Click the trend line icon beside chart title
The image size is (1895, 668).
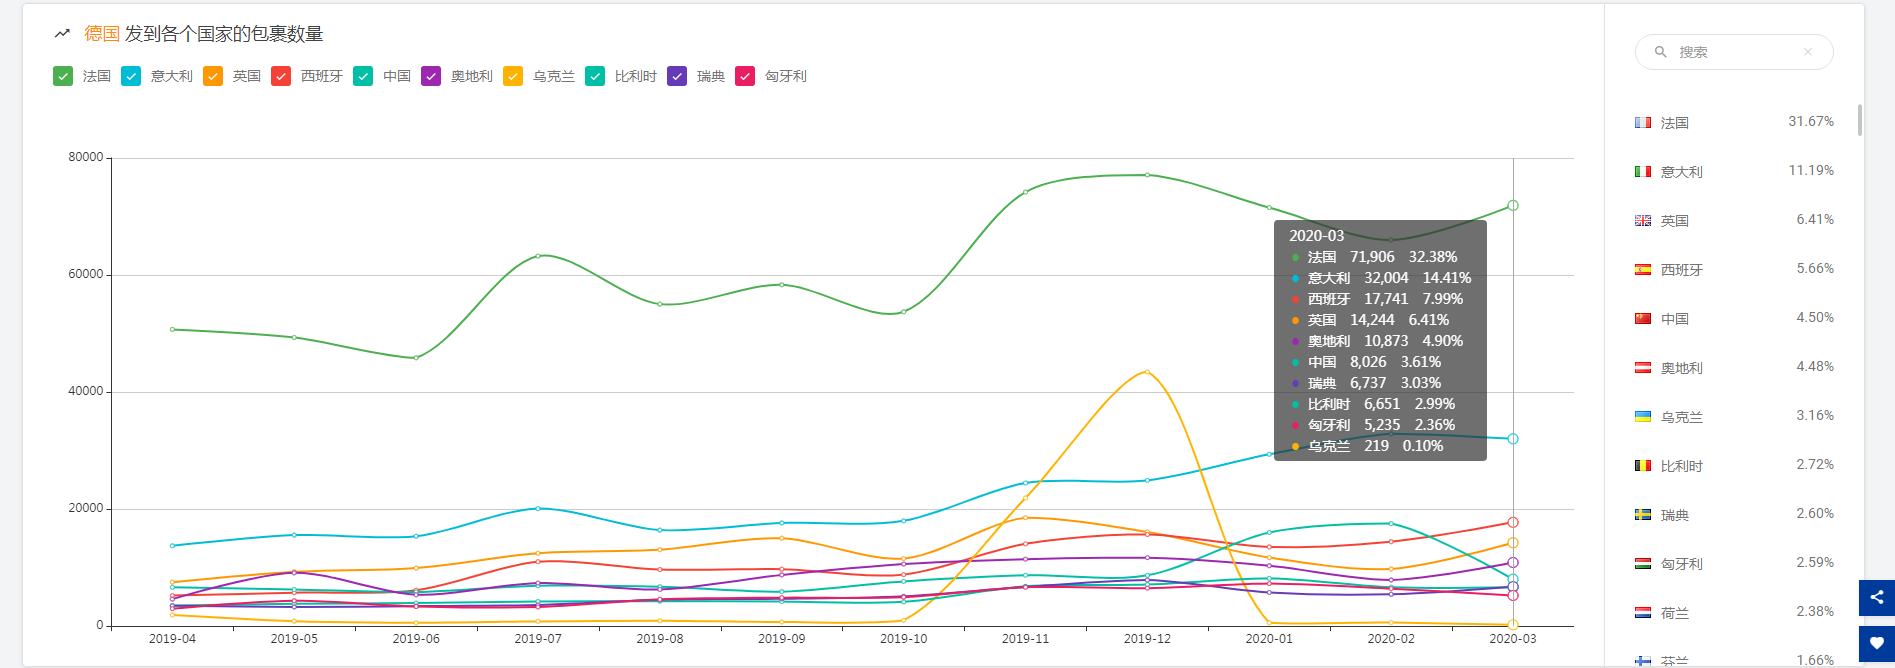(x=62, y=34)
